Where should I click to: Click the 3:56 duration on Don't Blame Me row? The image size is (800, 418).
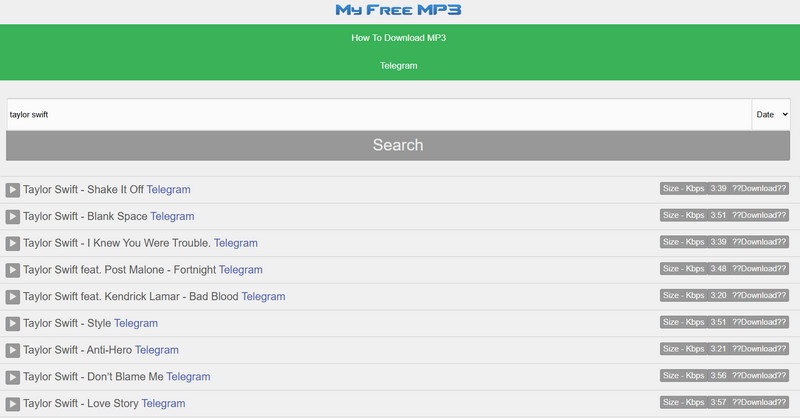(718, 376)
